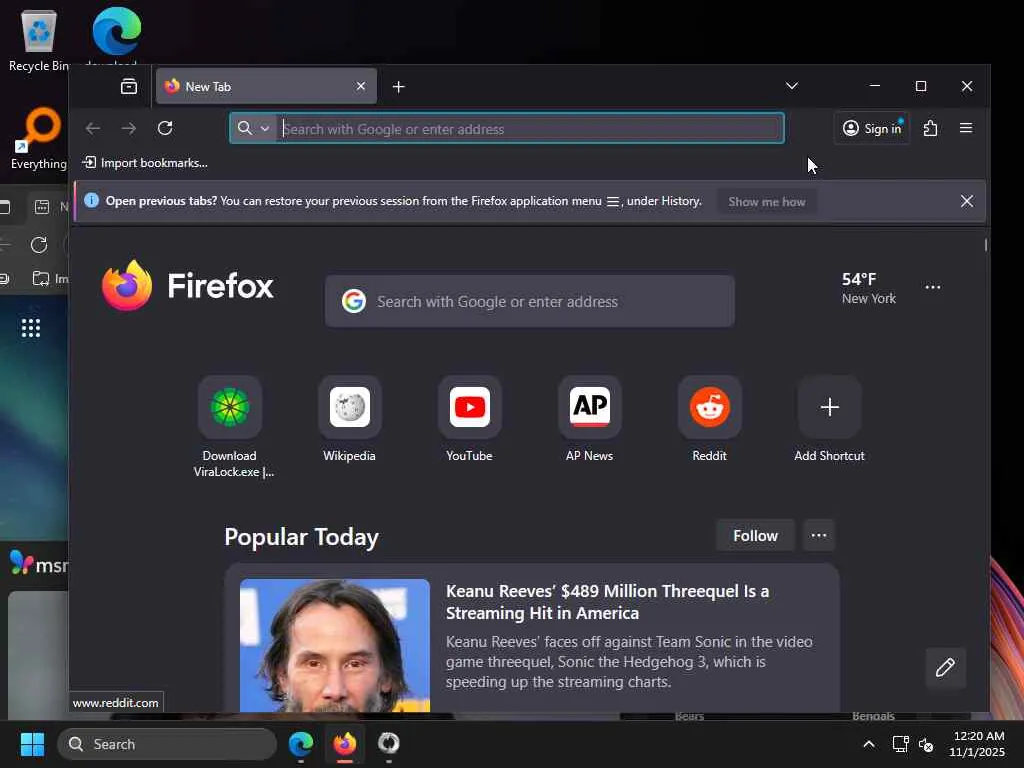Reload the page in Firefox
Image resolution: width=1024 pixels, height=768 pixels.
click(x=165, y=128)
